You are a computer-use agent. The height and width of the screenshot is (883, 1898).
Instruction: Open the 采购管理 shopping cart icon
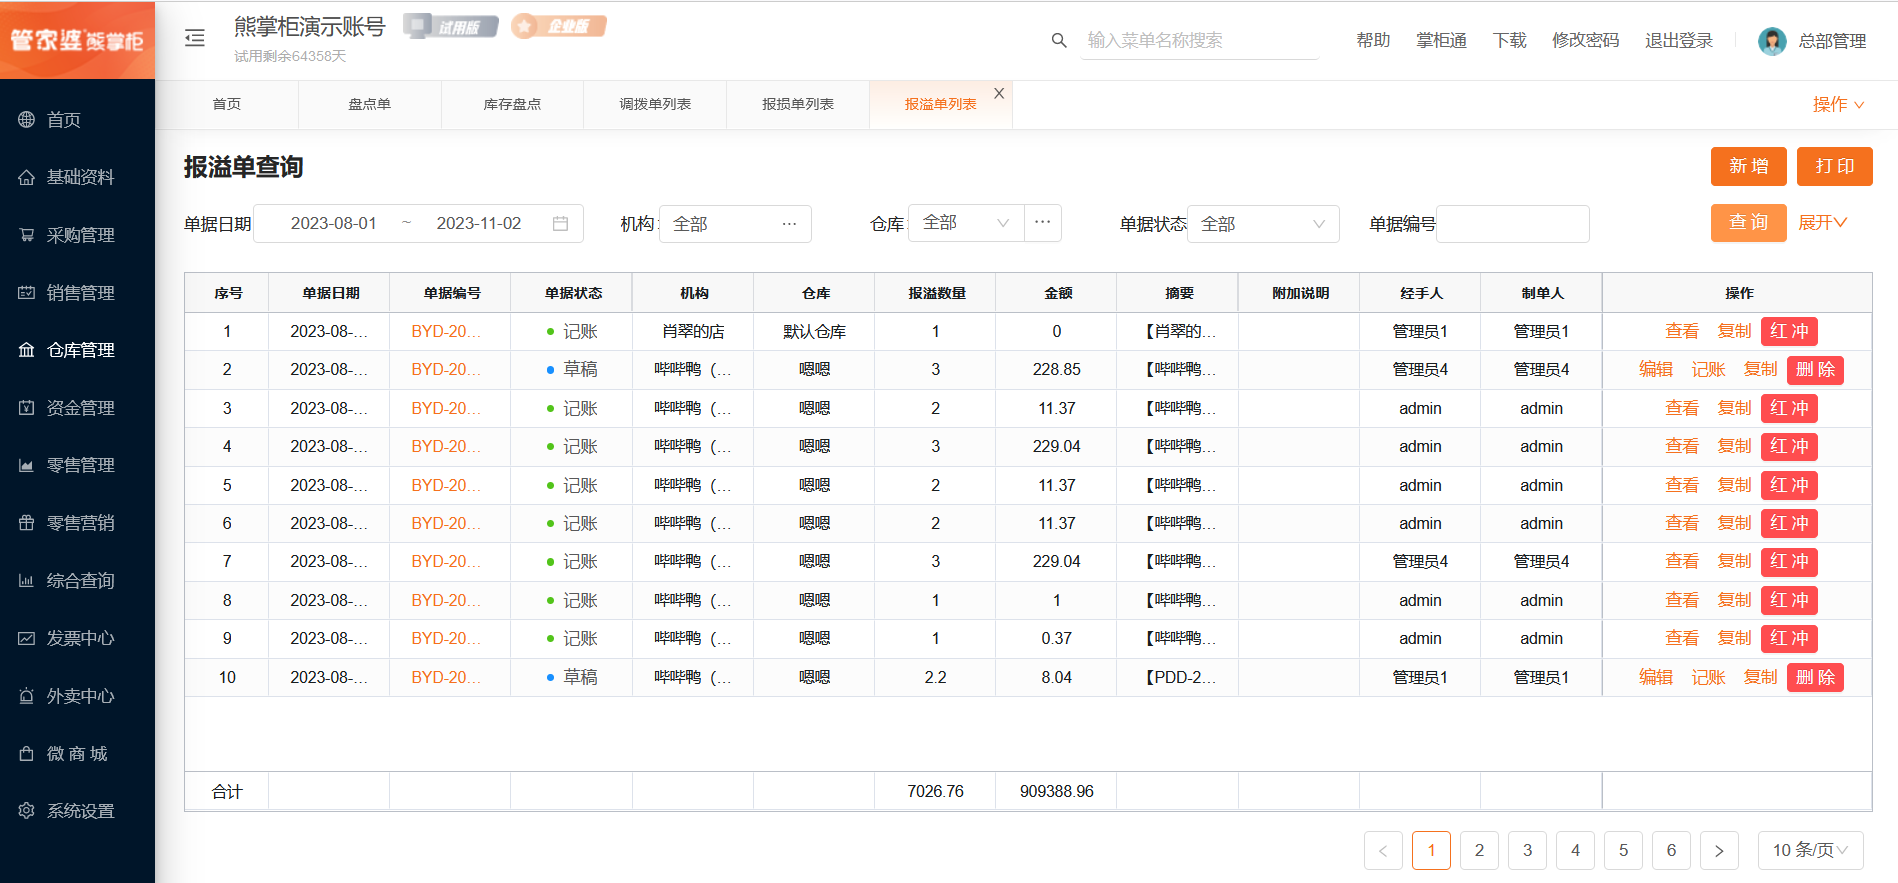[27, 235]
